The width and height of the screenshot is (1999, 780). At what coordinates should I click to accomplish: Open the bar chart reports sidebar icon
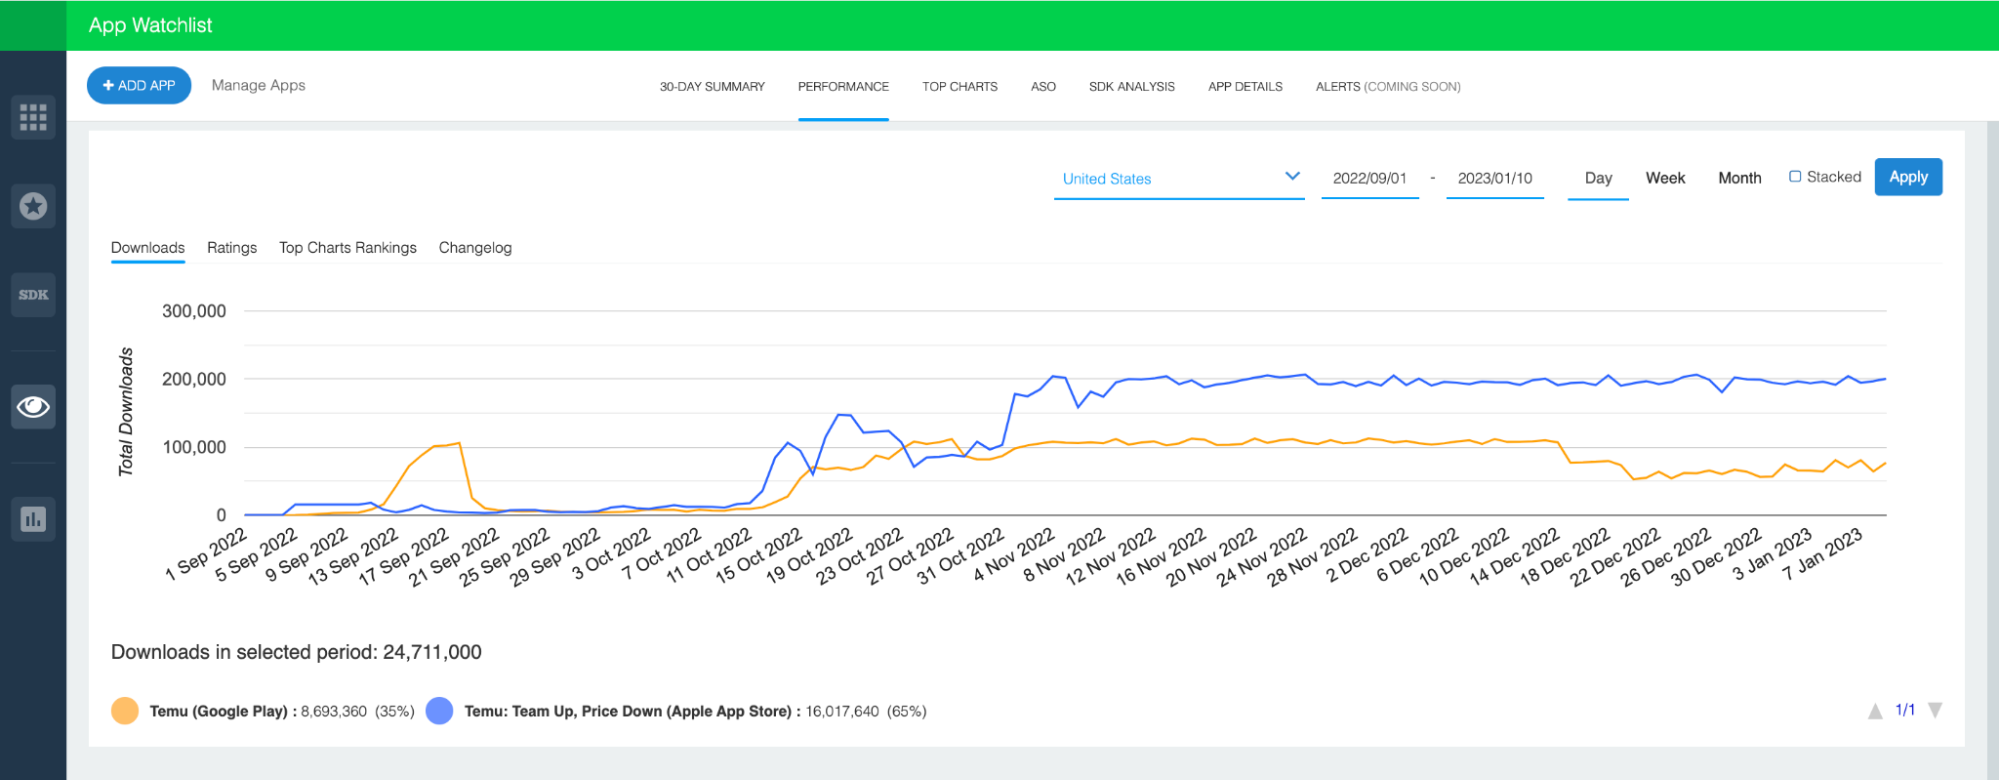click(33, 519)
